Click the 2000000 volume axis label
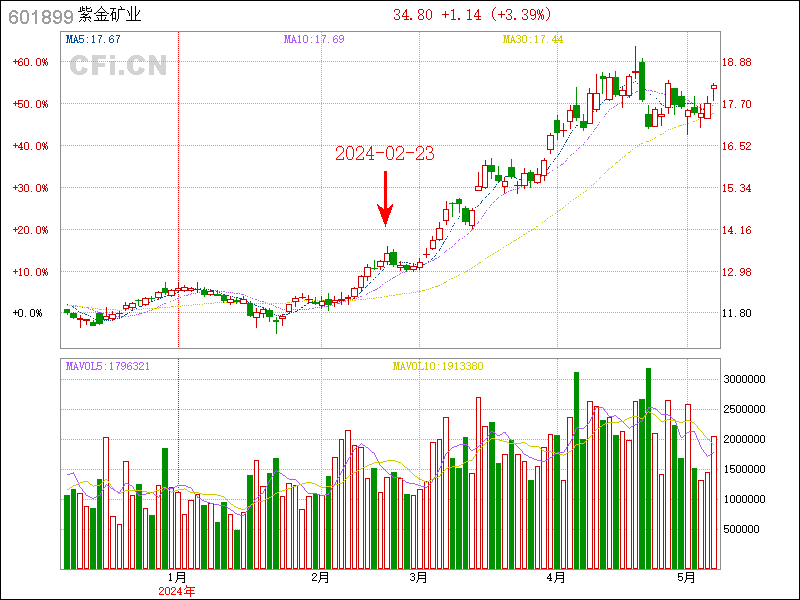800x600 pixels. click(744, 439)
